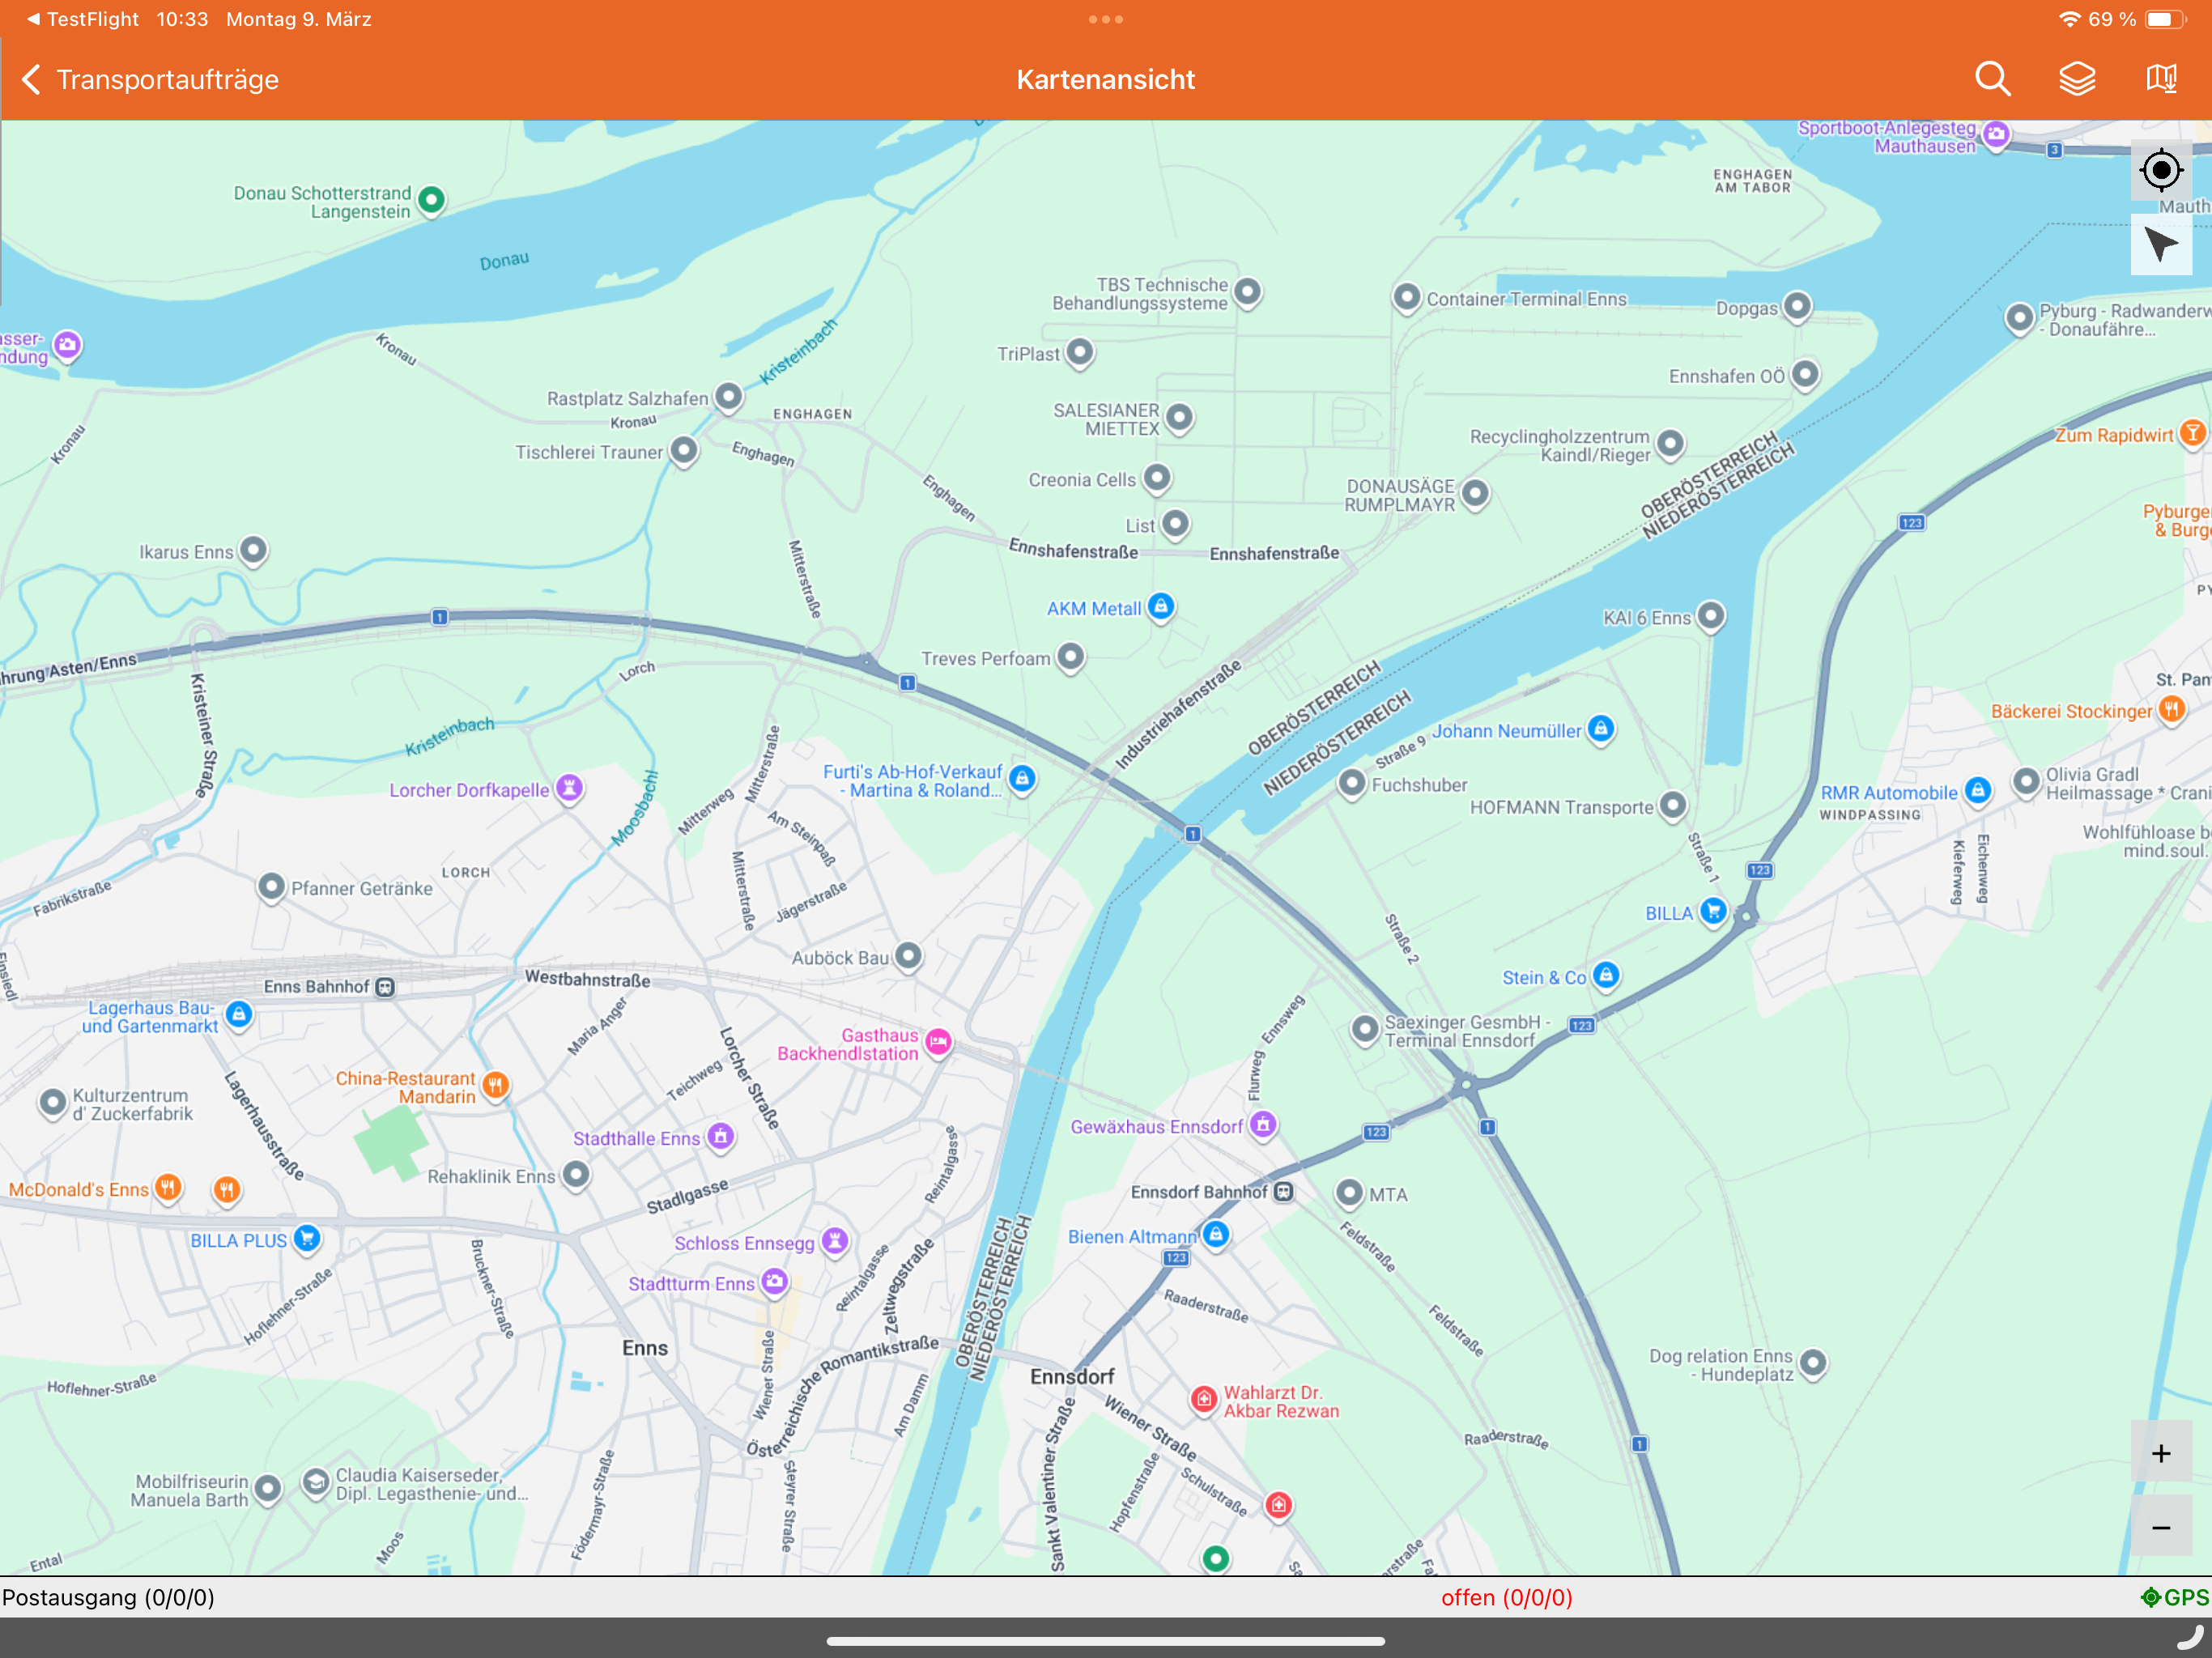The width and height of the screenshot is (2212, 1658).
Task: Tap the Ennsdorf Bahnhof station icon
Action: coord(1284,1192)
